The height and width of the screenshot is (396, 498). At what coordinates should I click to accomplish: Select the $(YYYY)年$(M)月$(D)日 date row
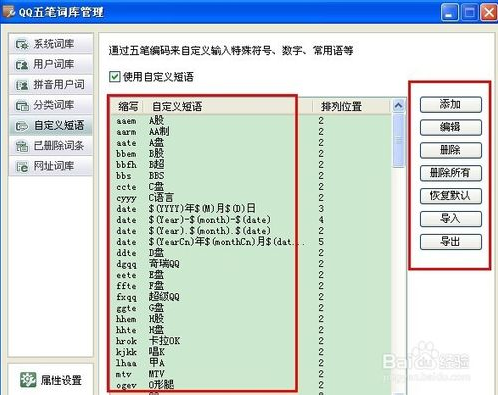pyautogui.click(x=250, y=209)
